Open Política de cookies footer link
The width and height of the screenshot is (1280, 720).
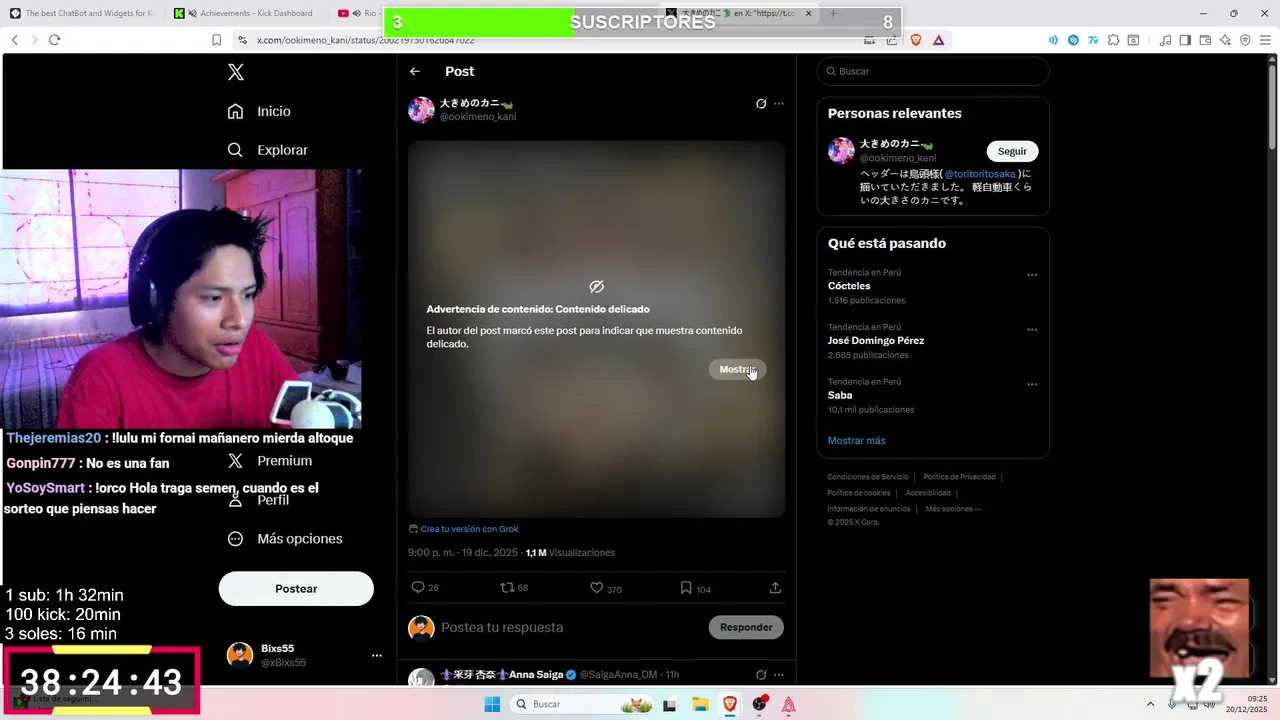click(x=859, y=493)
